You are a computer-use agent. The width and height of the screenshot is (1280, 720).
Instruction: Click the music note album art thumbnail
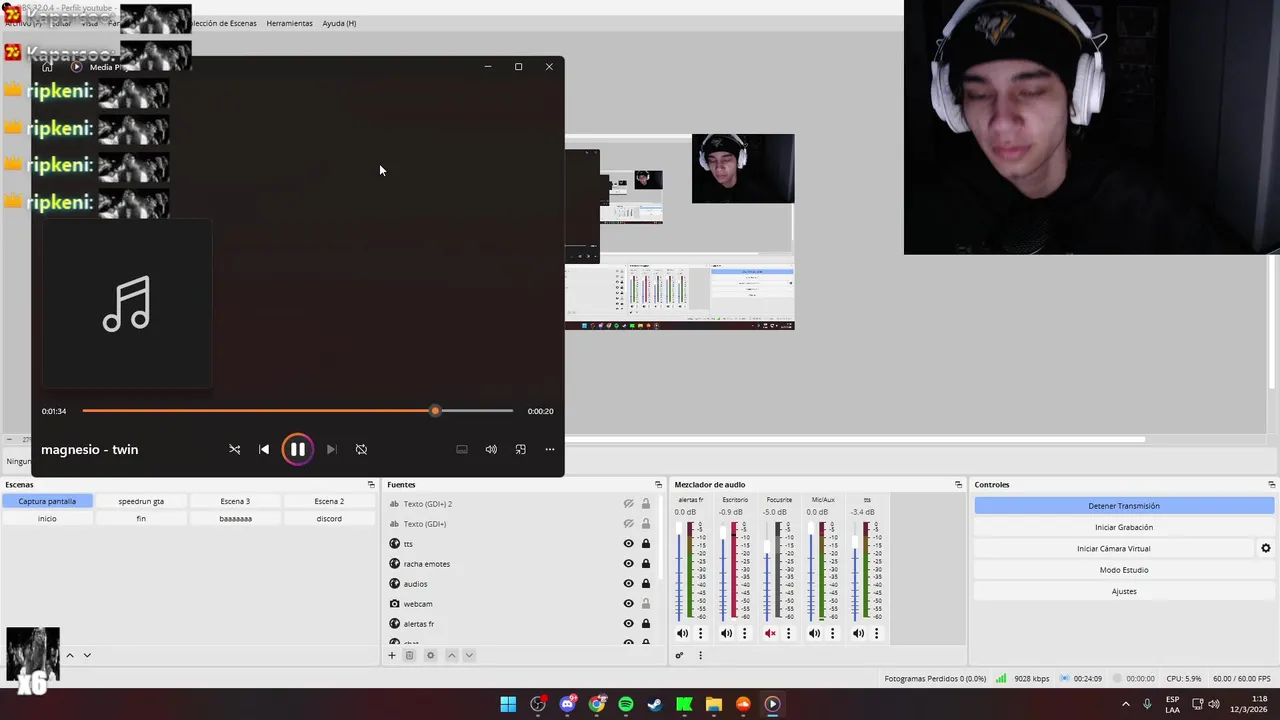tap(127, 303)
